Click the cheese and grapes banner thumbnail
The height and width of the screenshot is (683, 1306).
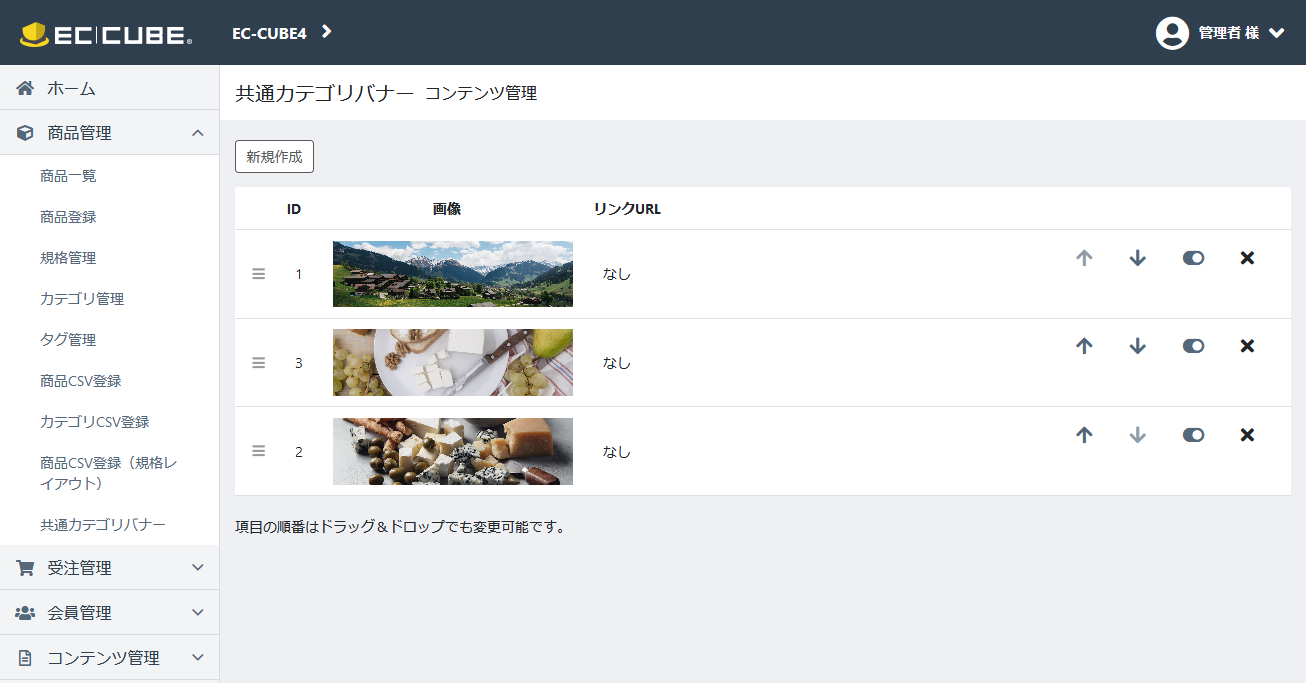click(453, 363)
